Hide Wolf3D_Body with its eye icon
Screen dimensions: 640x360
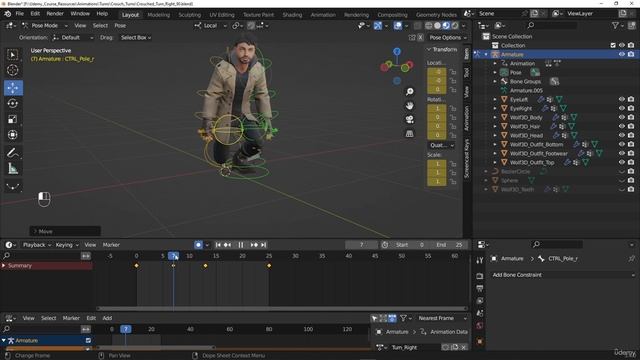click(x=622, y=117)
